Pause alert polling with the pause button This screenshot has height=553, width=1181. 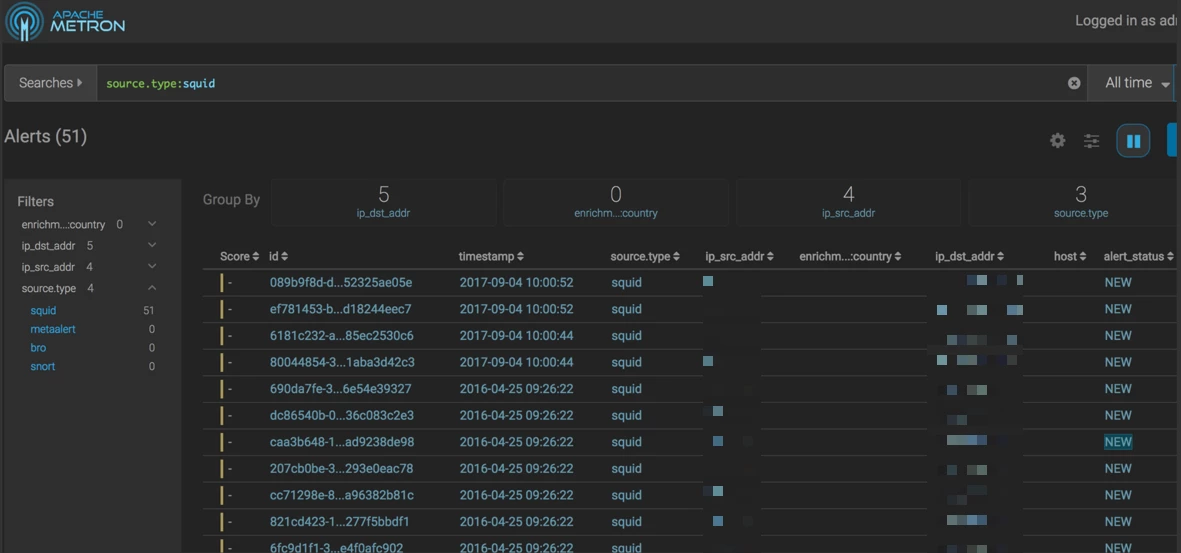click(x=1133, y=141)
